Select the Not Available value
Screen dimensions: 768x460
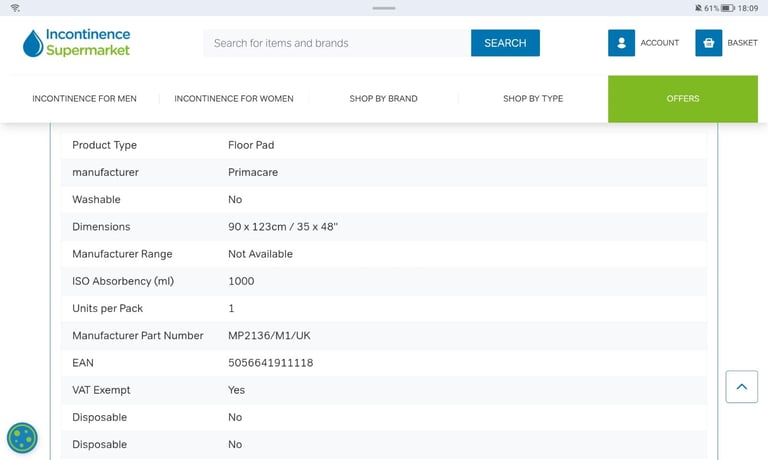coord(260,254)
